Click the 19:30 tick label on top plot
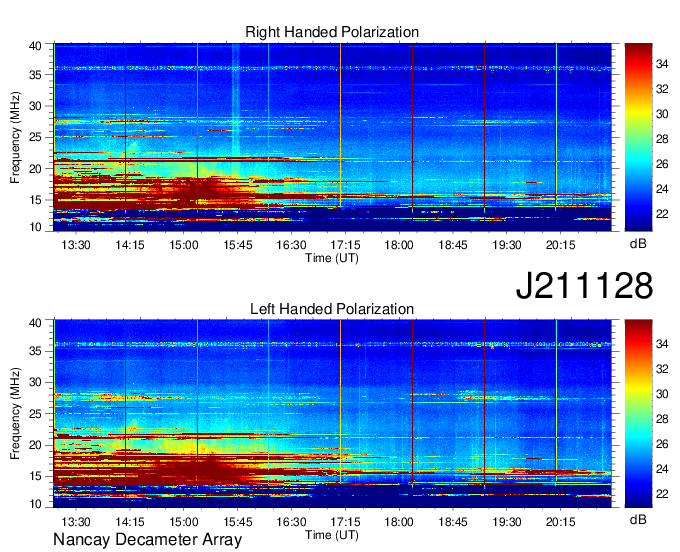The height and width of the screenshot is (552, 680). [x=507, y=245]
